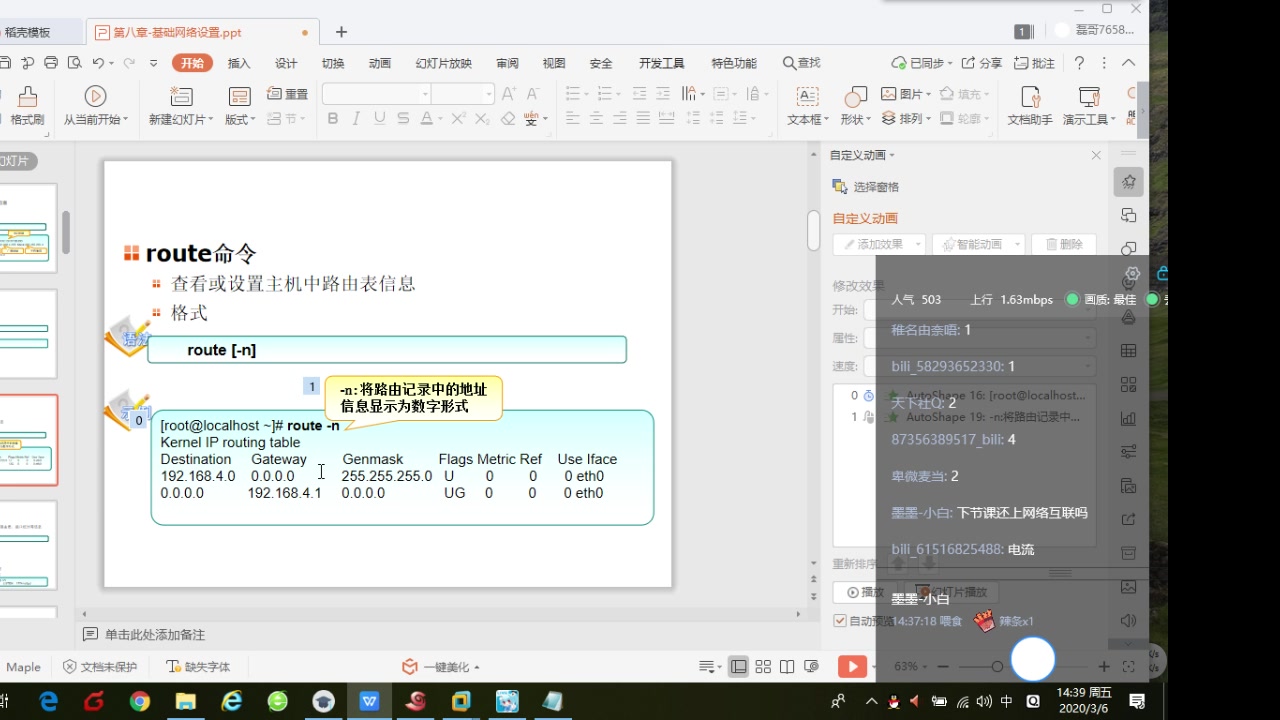Toggle the 自动预定 feeding checkbox
The width and height of the screenshot is (1280, 720).
tap(840, 621)
